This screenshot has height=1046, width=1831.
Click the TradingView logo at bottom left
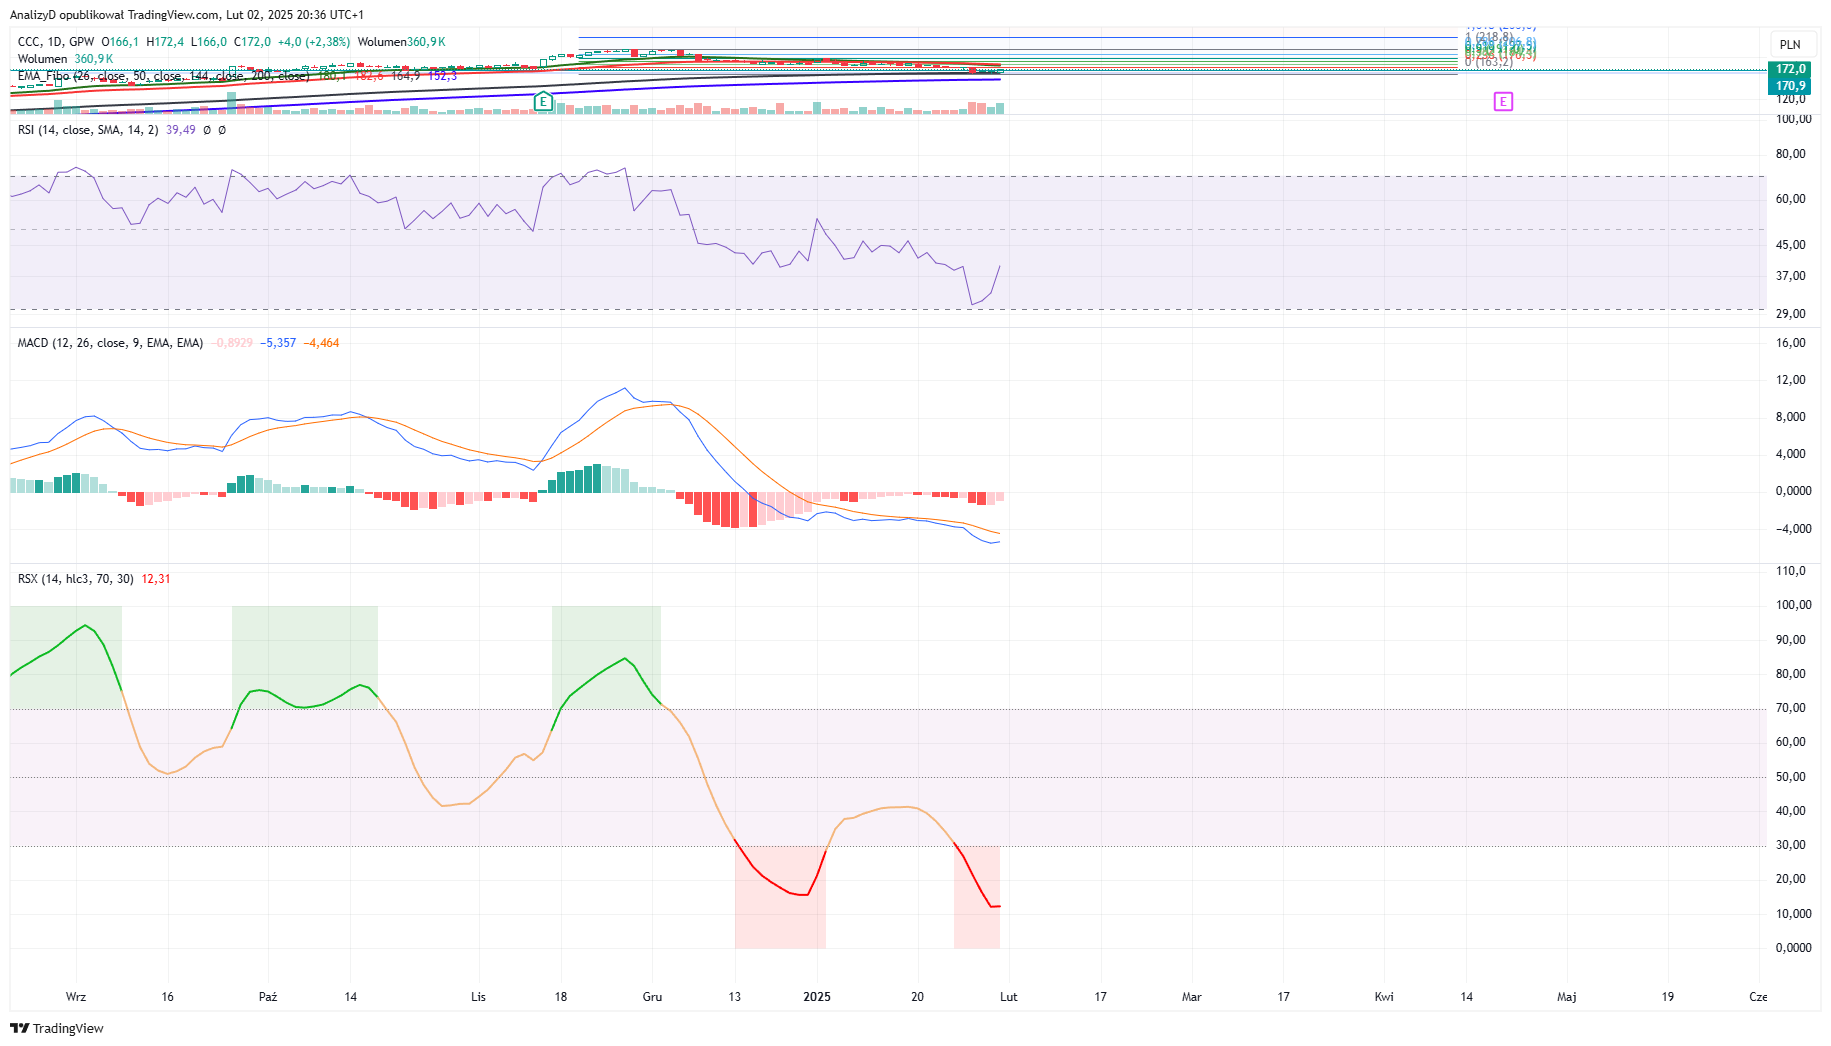(57, 1028)
